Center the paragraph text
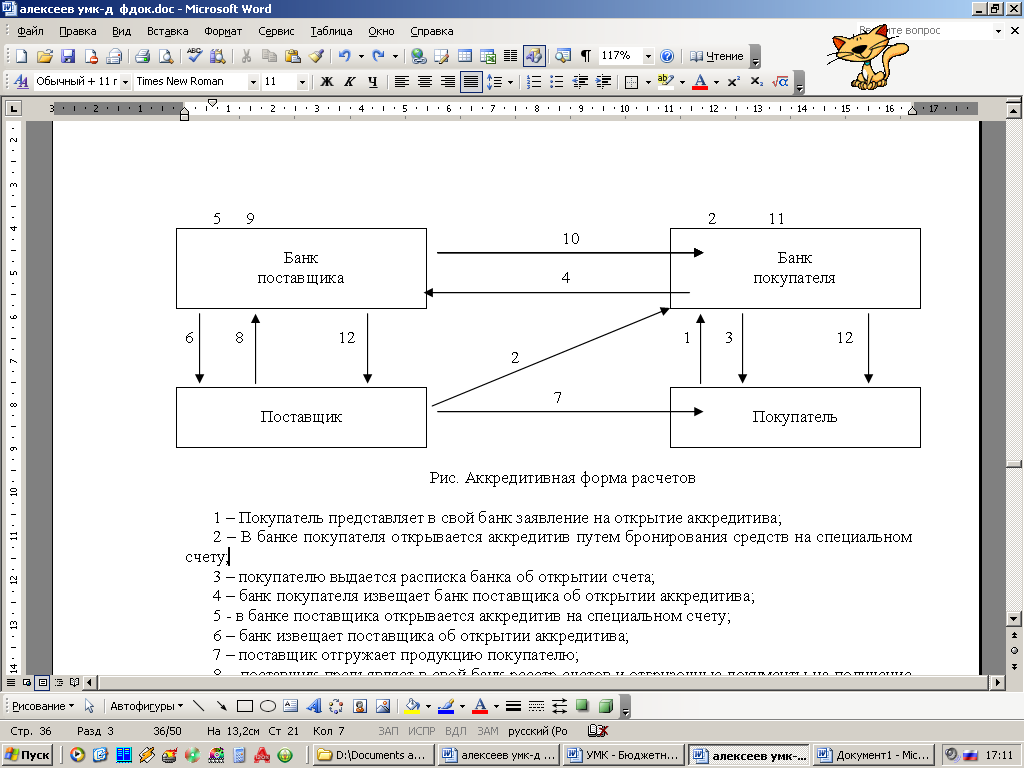Image resolution: width=1024 pixels, height=768 pixels. coord(424,82)
